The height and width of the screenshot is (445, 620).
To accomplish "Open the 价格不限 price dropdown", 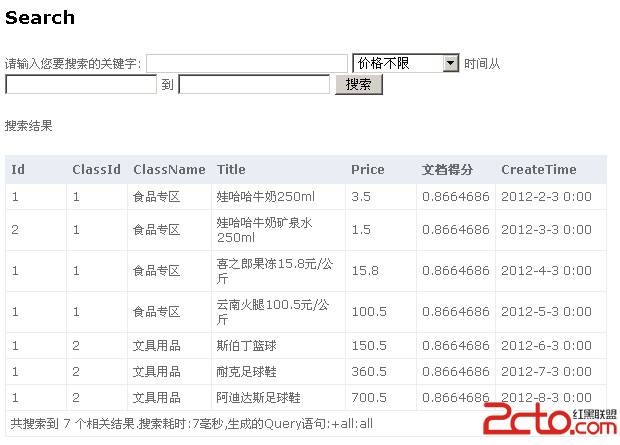I will click(406, 63).
